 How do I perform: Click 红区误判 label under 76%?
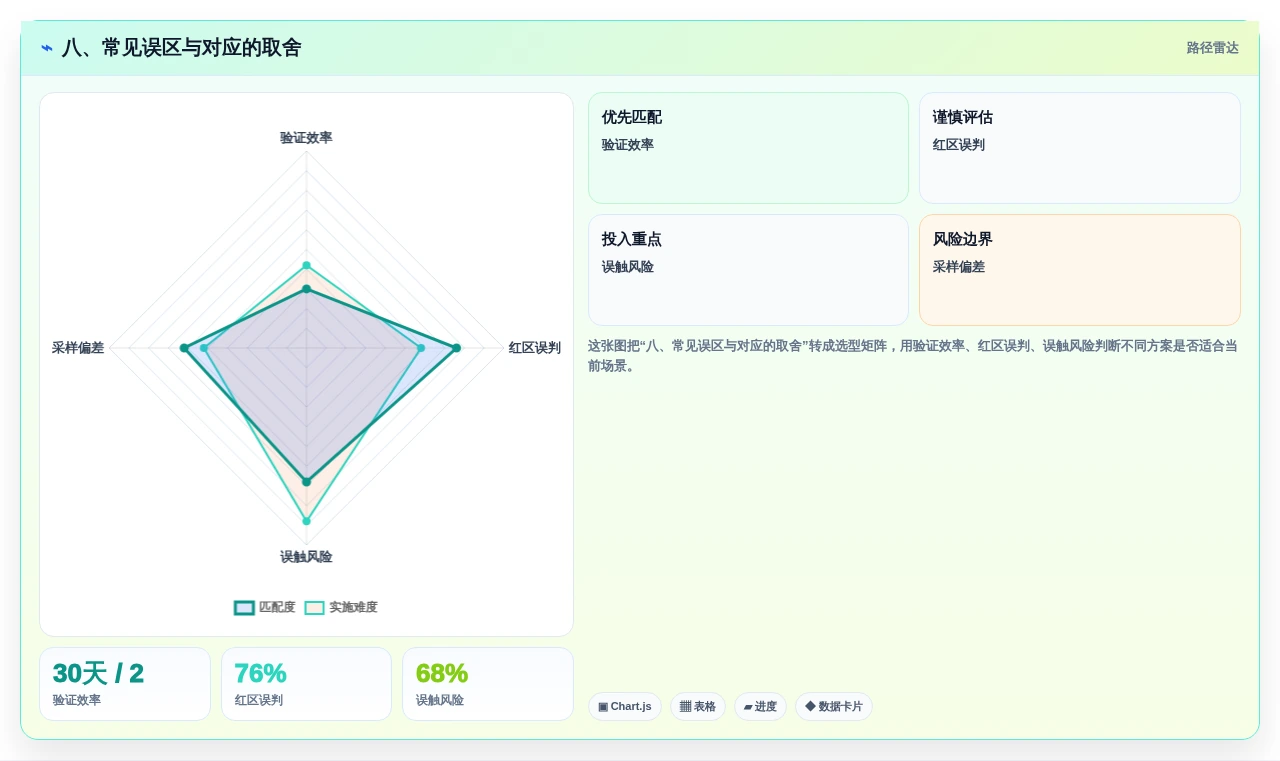[x=259, y=700]
